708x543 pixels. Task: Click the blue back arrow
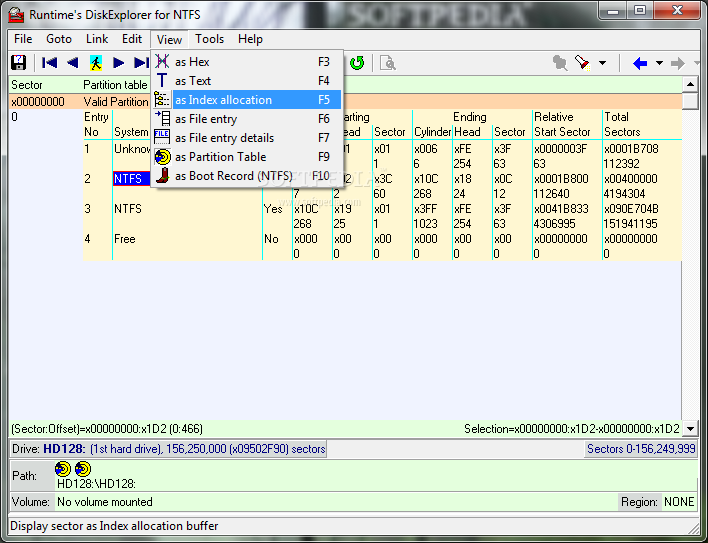(x=640, y=63)
